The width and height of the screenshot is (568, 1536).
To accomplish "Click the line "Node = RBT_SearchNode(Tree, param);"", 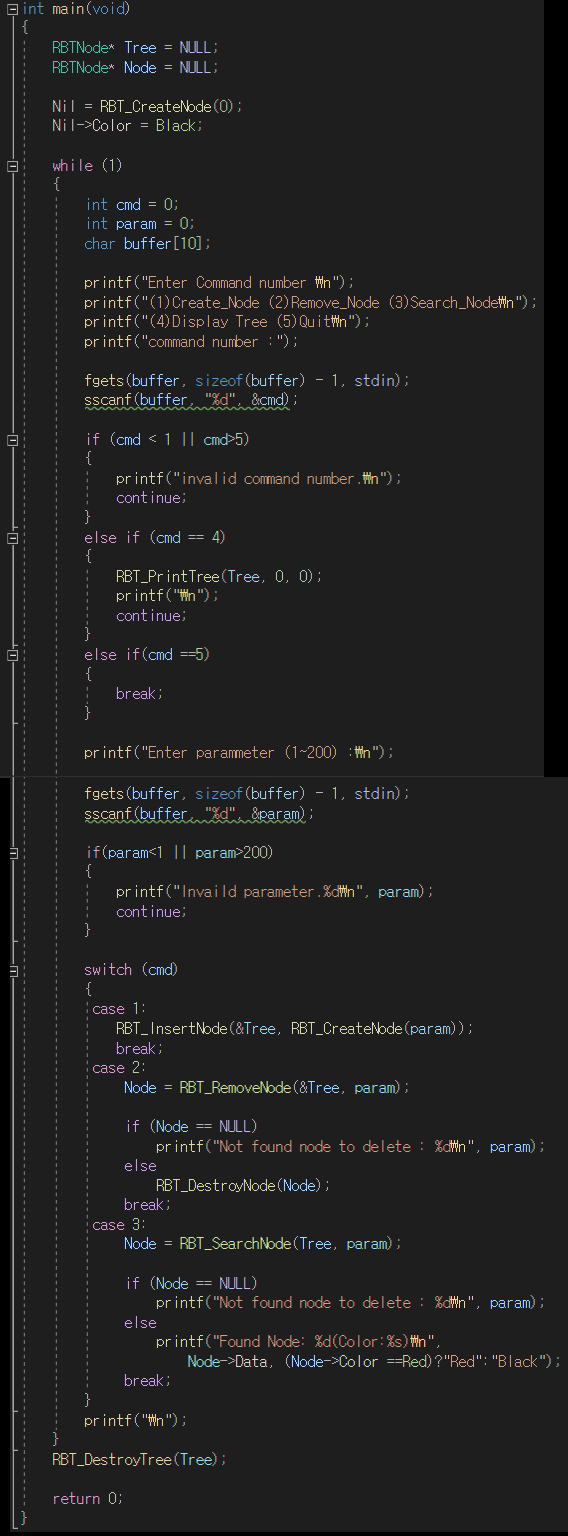I will click(262, 1244).
